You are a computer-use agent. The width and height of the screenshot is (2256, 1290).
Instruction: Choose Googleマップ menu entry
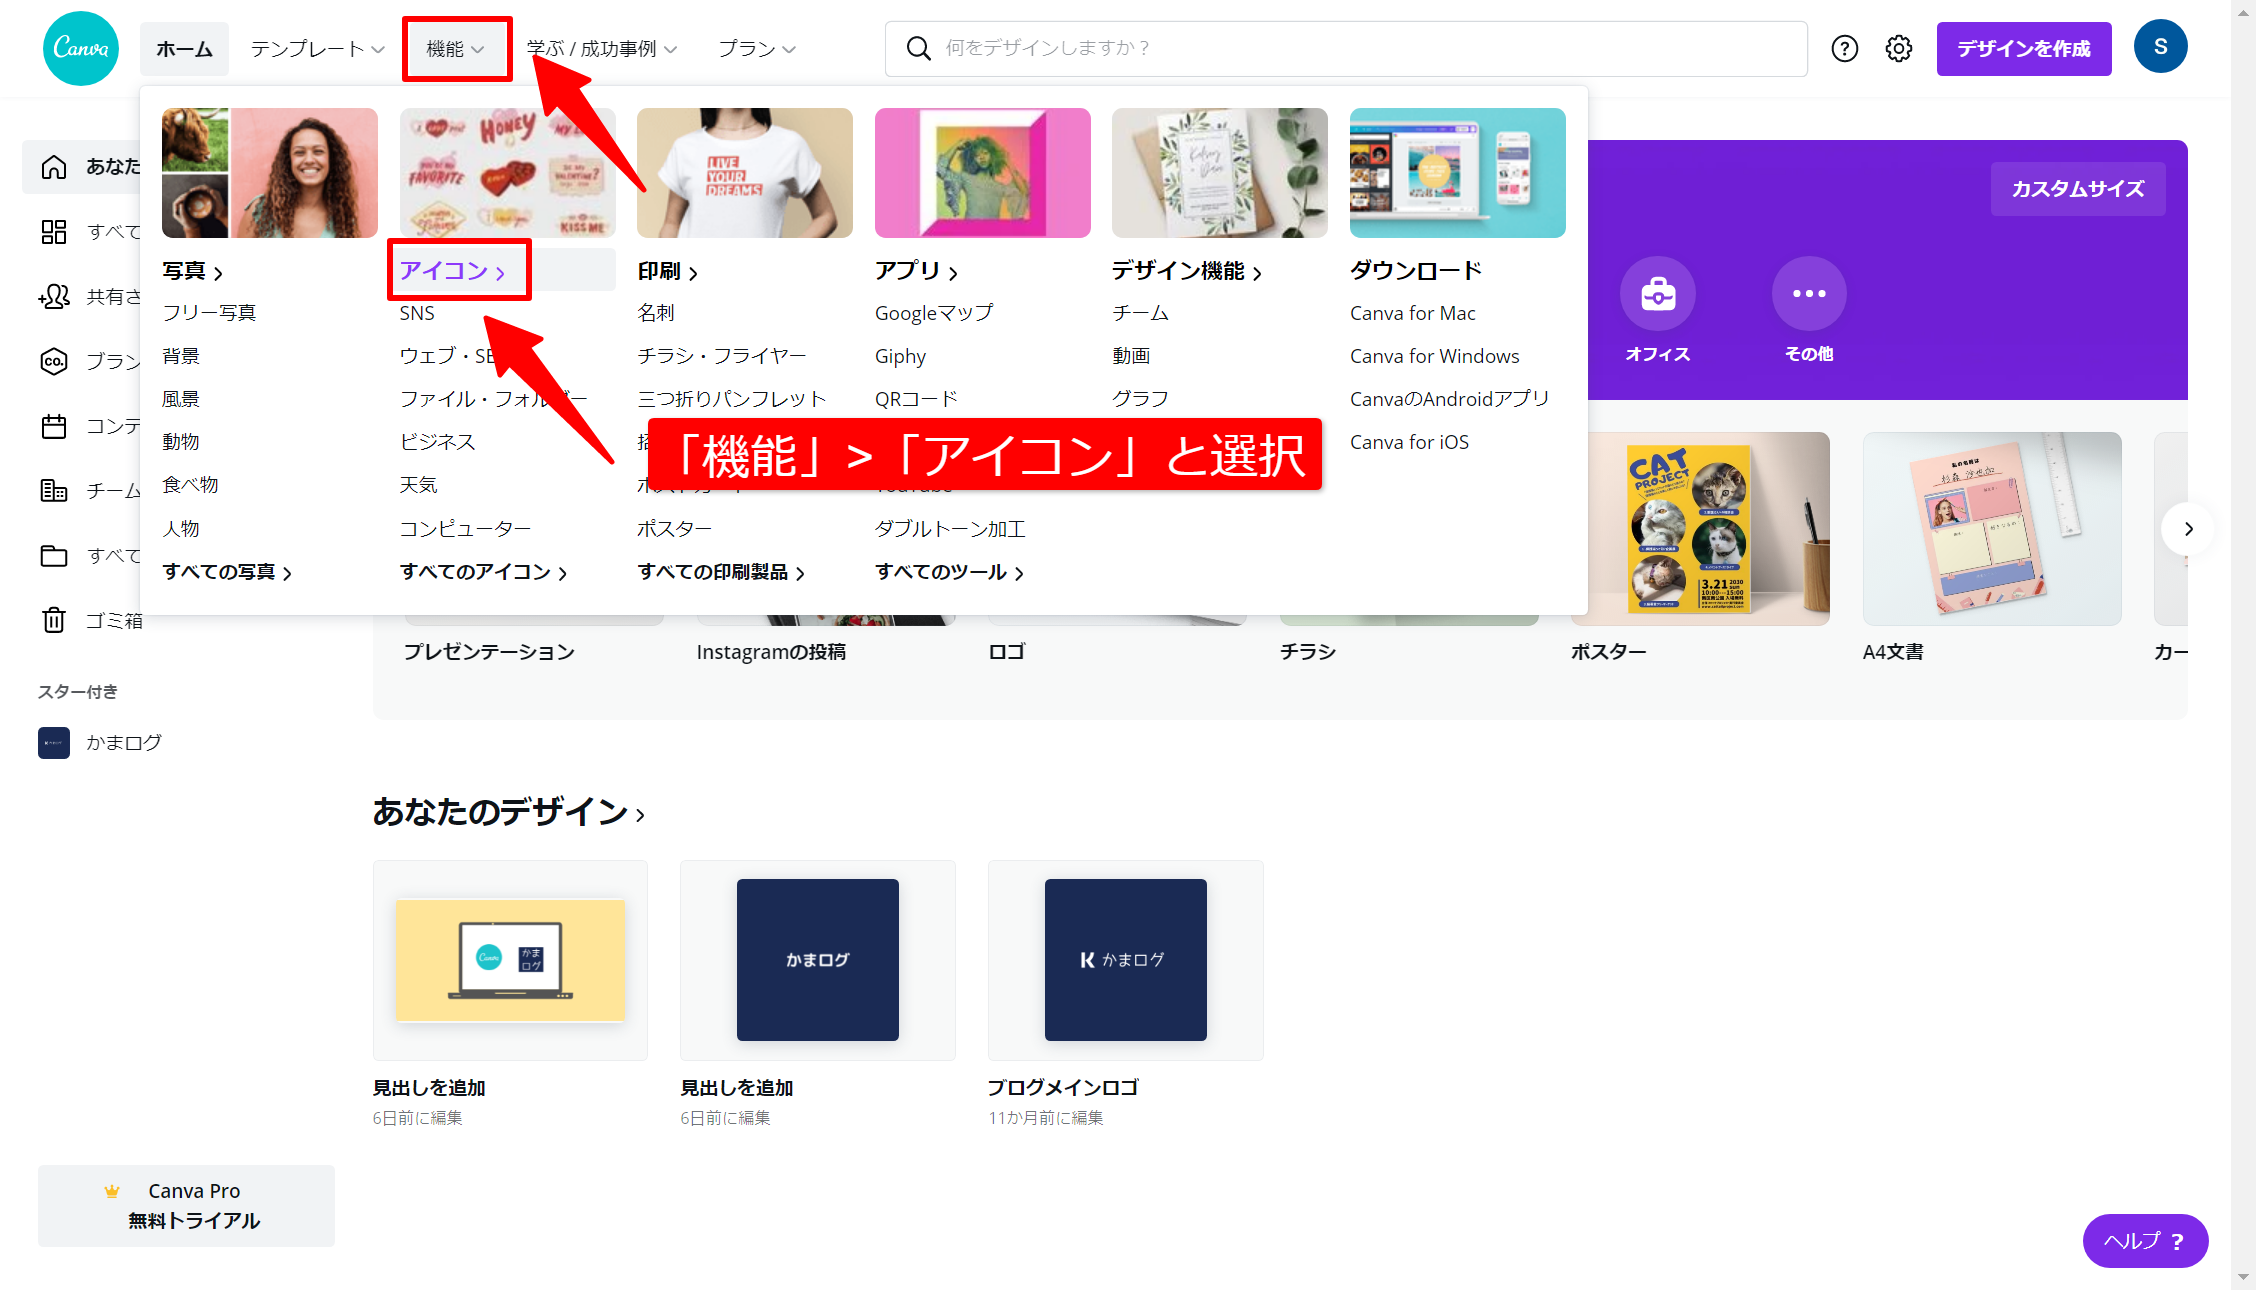pos(934,313)
